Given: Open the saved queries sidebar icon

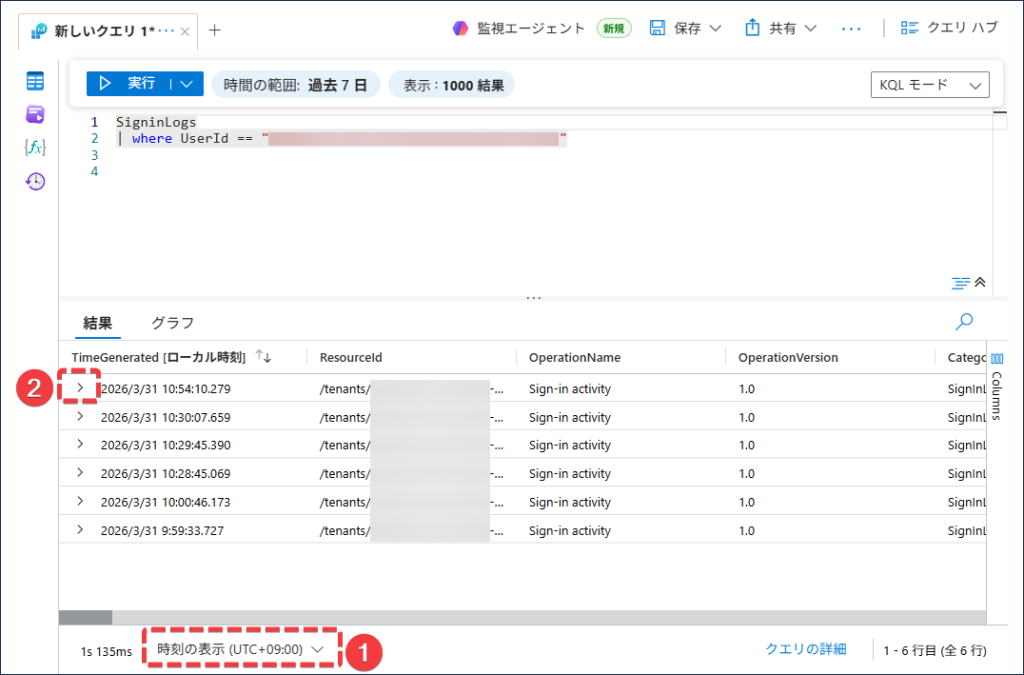Looking at the screenshot, I should coord(35,114).
